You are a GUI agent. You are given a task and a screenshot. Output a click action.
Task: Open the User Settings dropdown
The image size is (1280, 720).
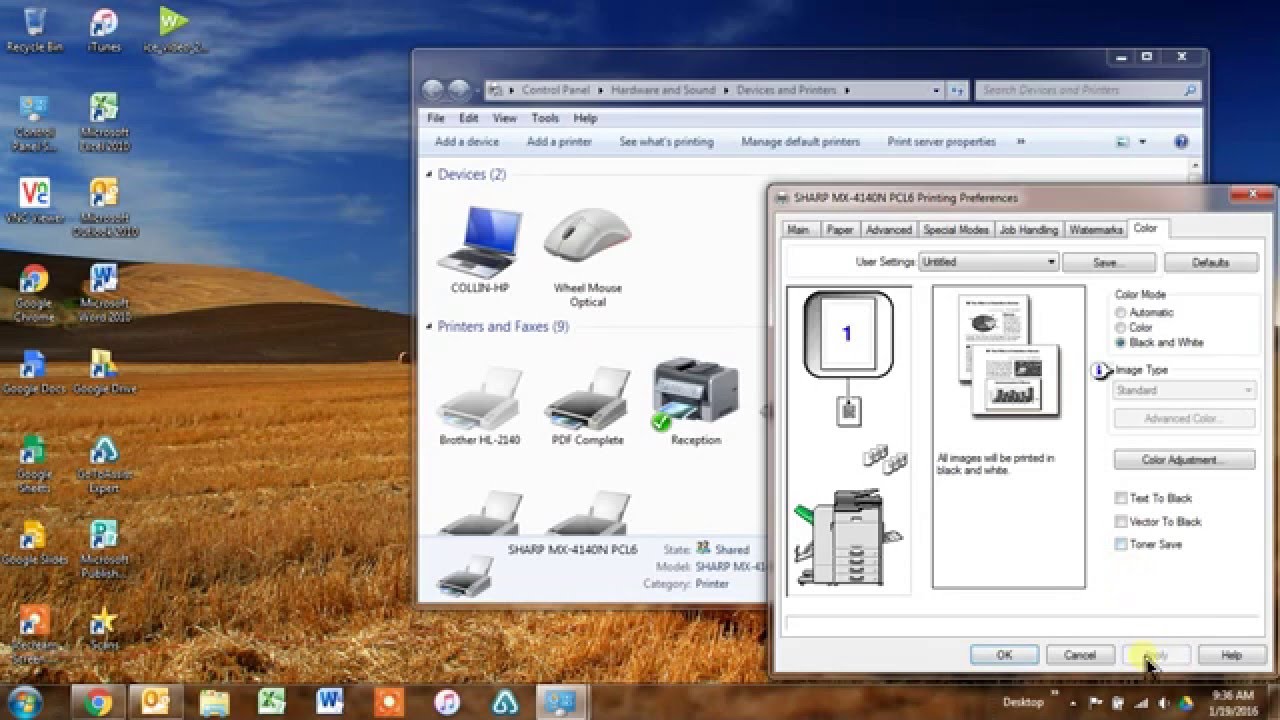point(988,262)
